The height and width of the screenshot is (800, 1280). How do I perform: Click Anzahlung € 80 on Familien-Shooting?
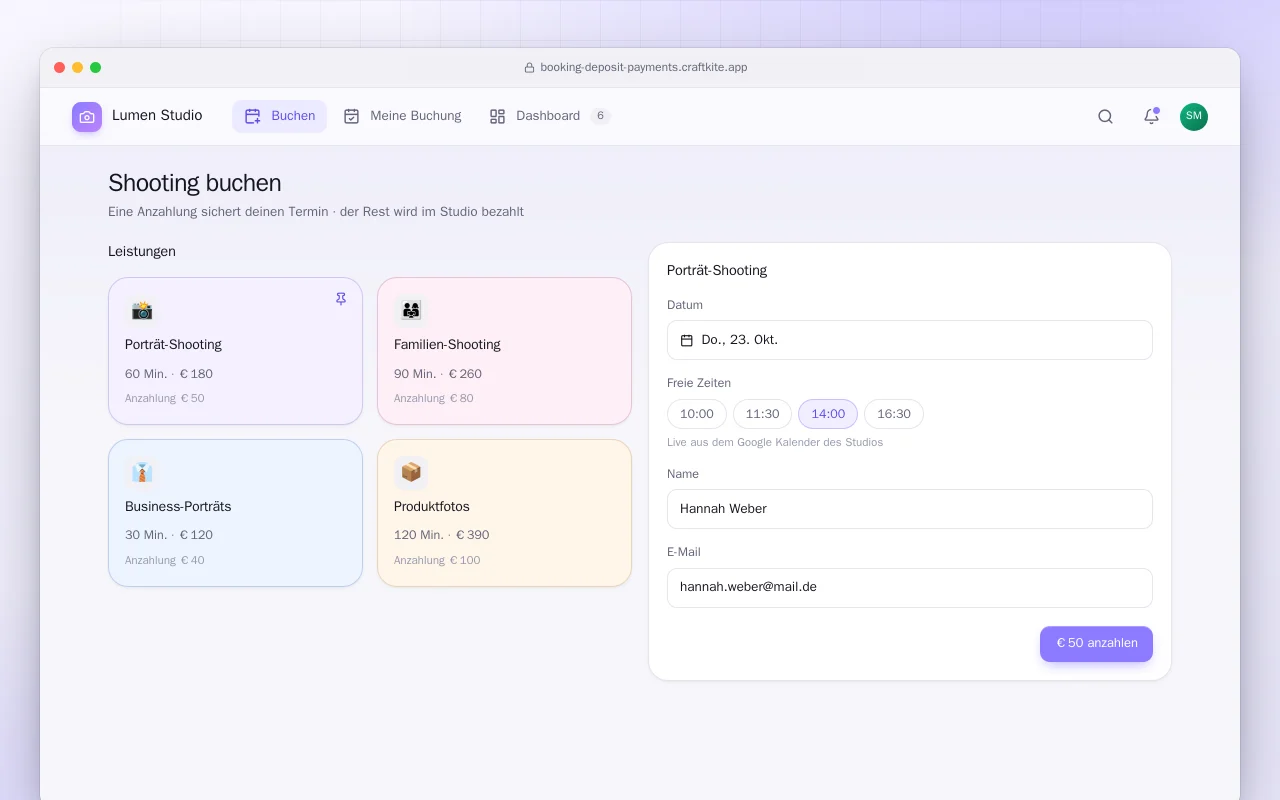coord(434,398)
